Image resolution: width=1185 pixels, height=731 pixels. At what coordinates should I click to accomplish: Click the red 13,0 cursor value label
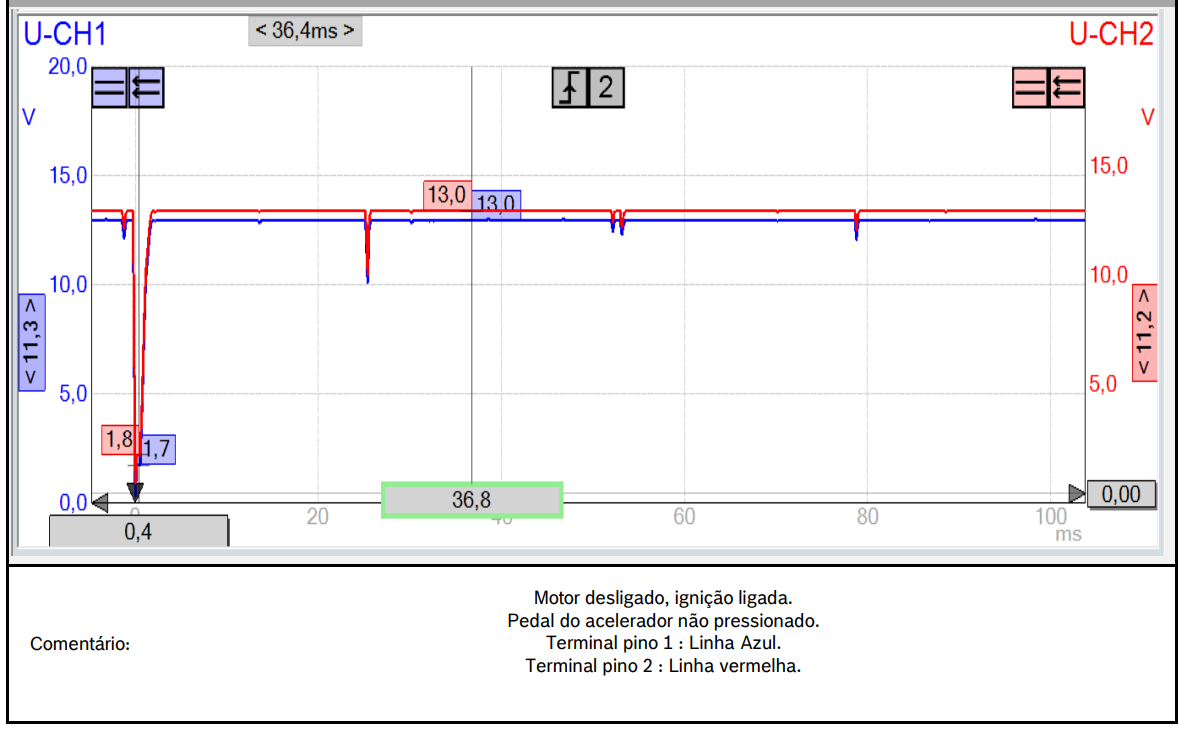446,195
